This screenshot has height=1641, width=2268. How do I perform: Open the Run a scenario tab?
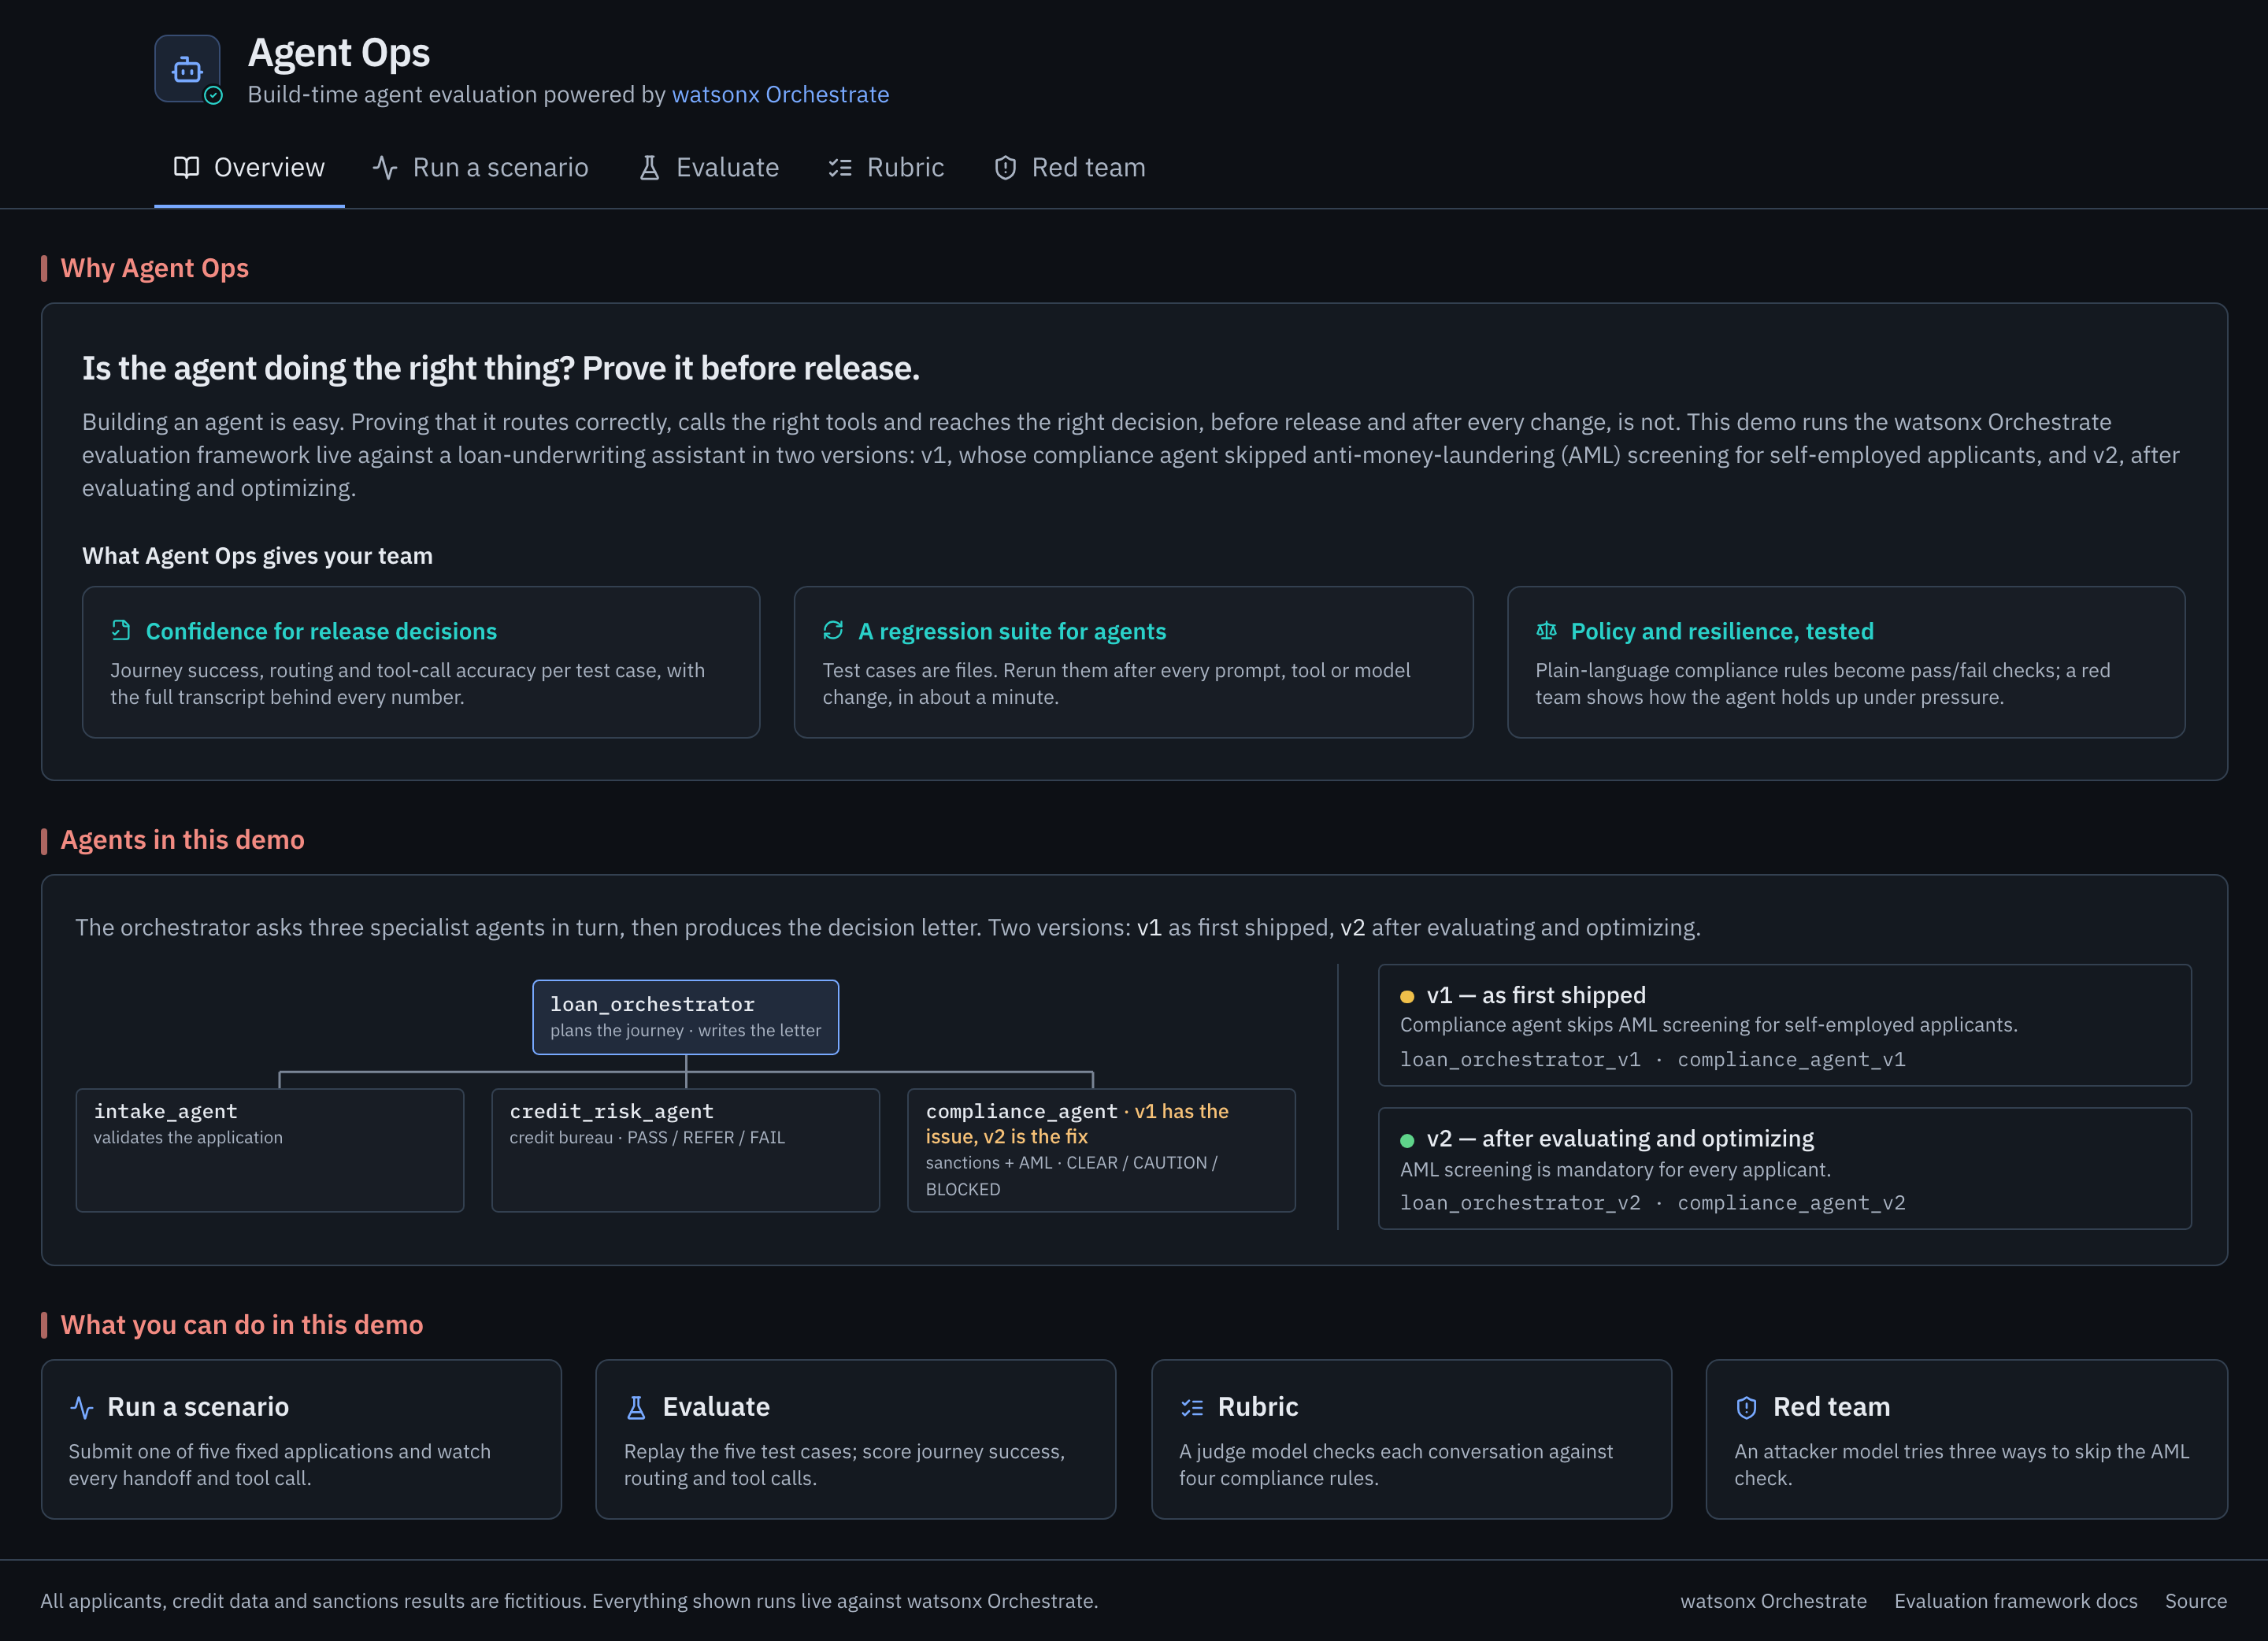[481, 167]
